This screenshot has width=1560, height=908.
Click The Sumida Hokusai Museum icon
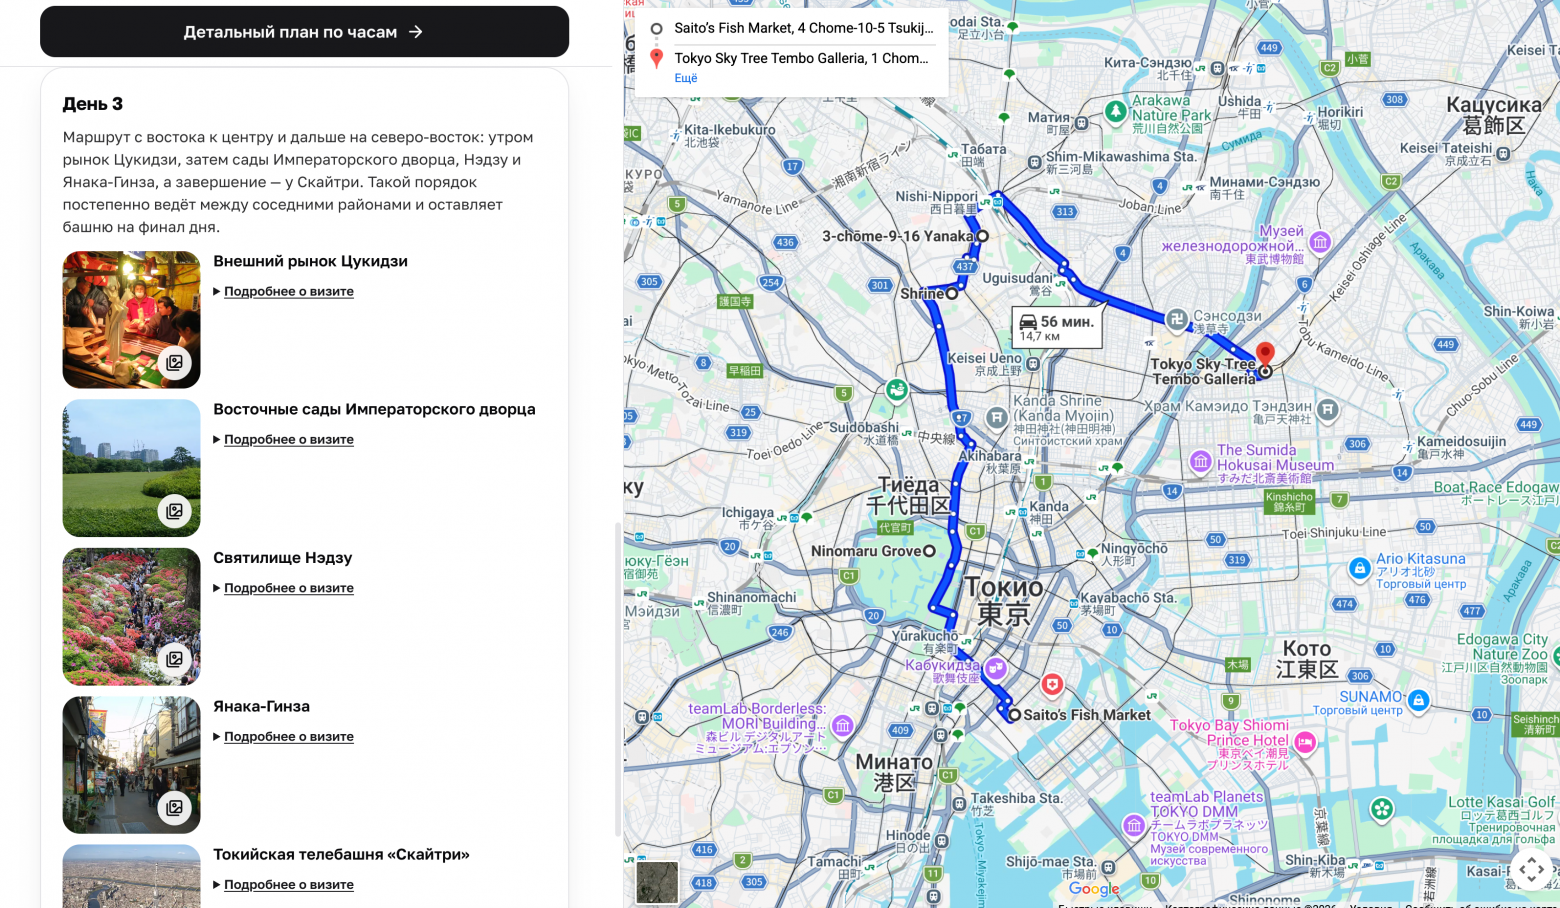[x=1200, y=462]
